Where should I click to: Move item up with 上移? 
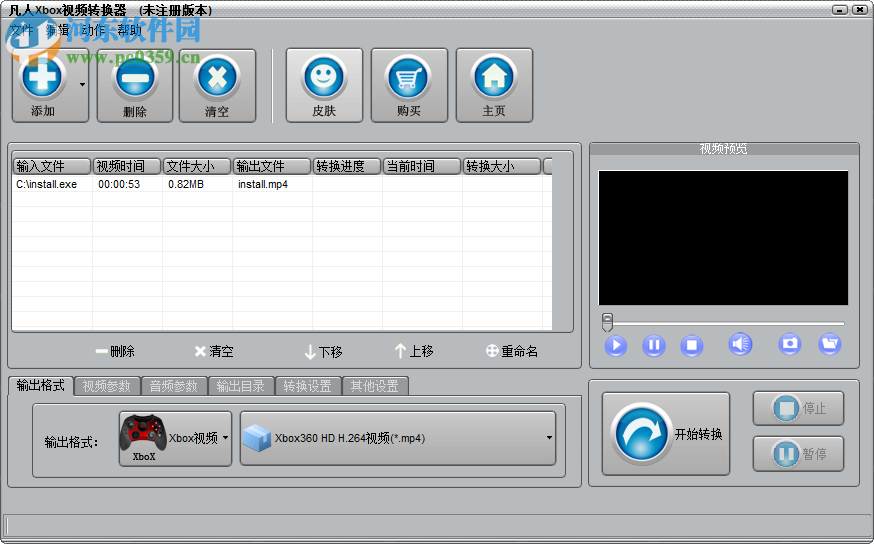(414, 351)
